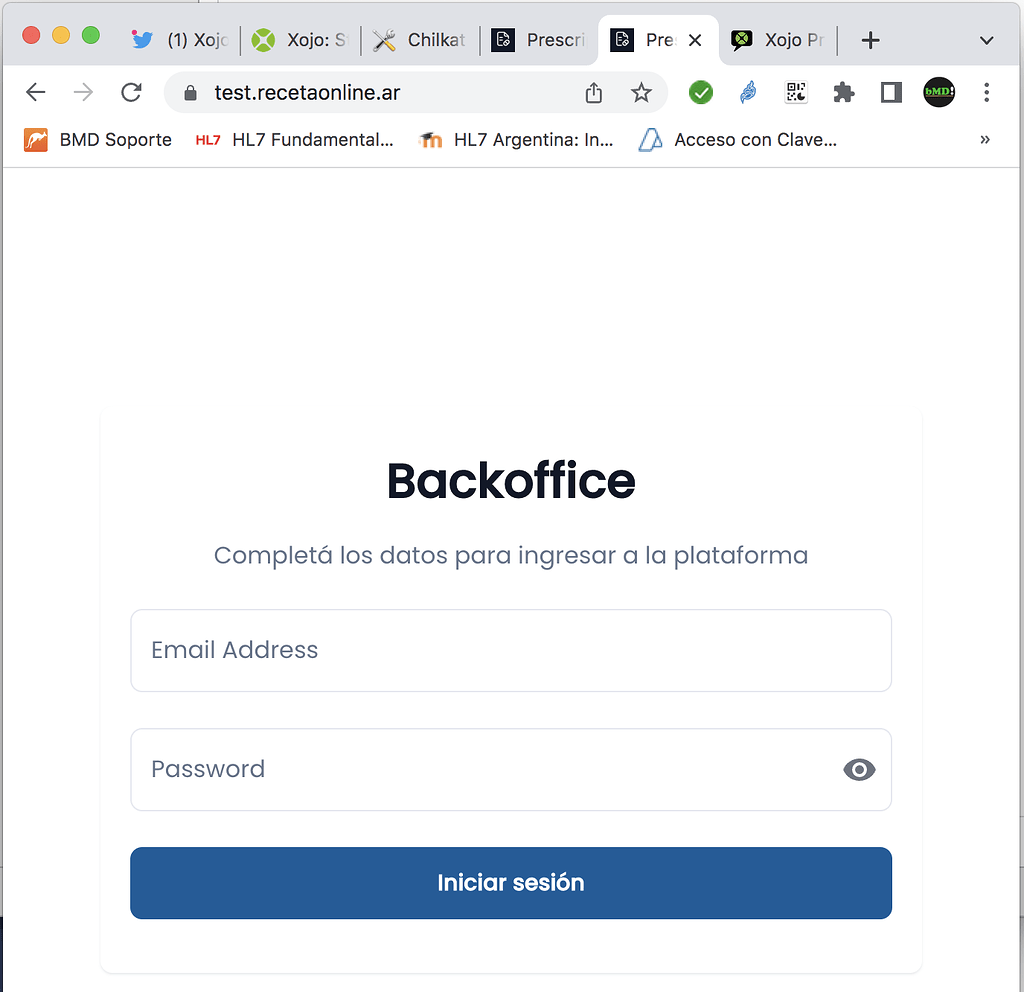This screenshot has height=992, width=1024.
Task: Open the QR code extension
Action: click(x=796, y=93)
